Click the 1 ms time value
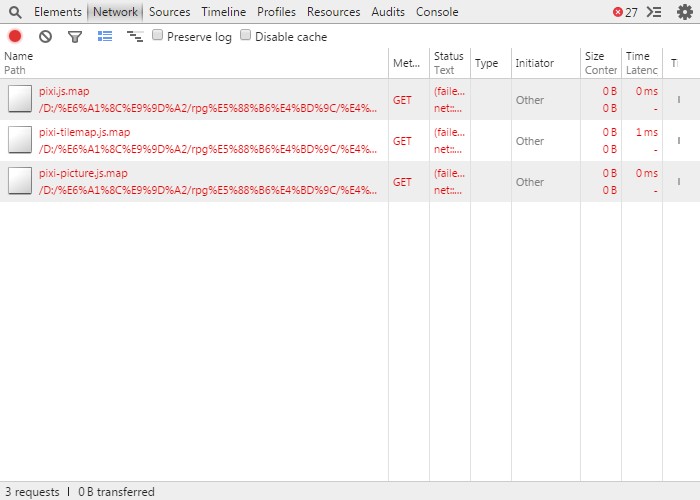700x500 pixels. click(x=647, y=132)
